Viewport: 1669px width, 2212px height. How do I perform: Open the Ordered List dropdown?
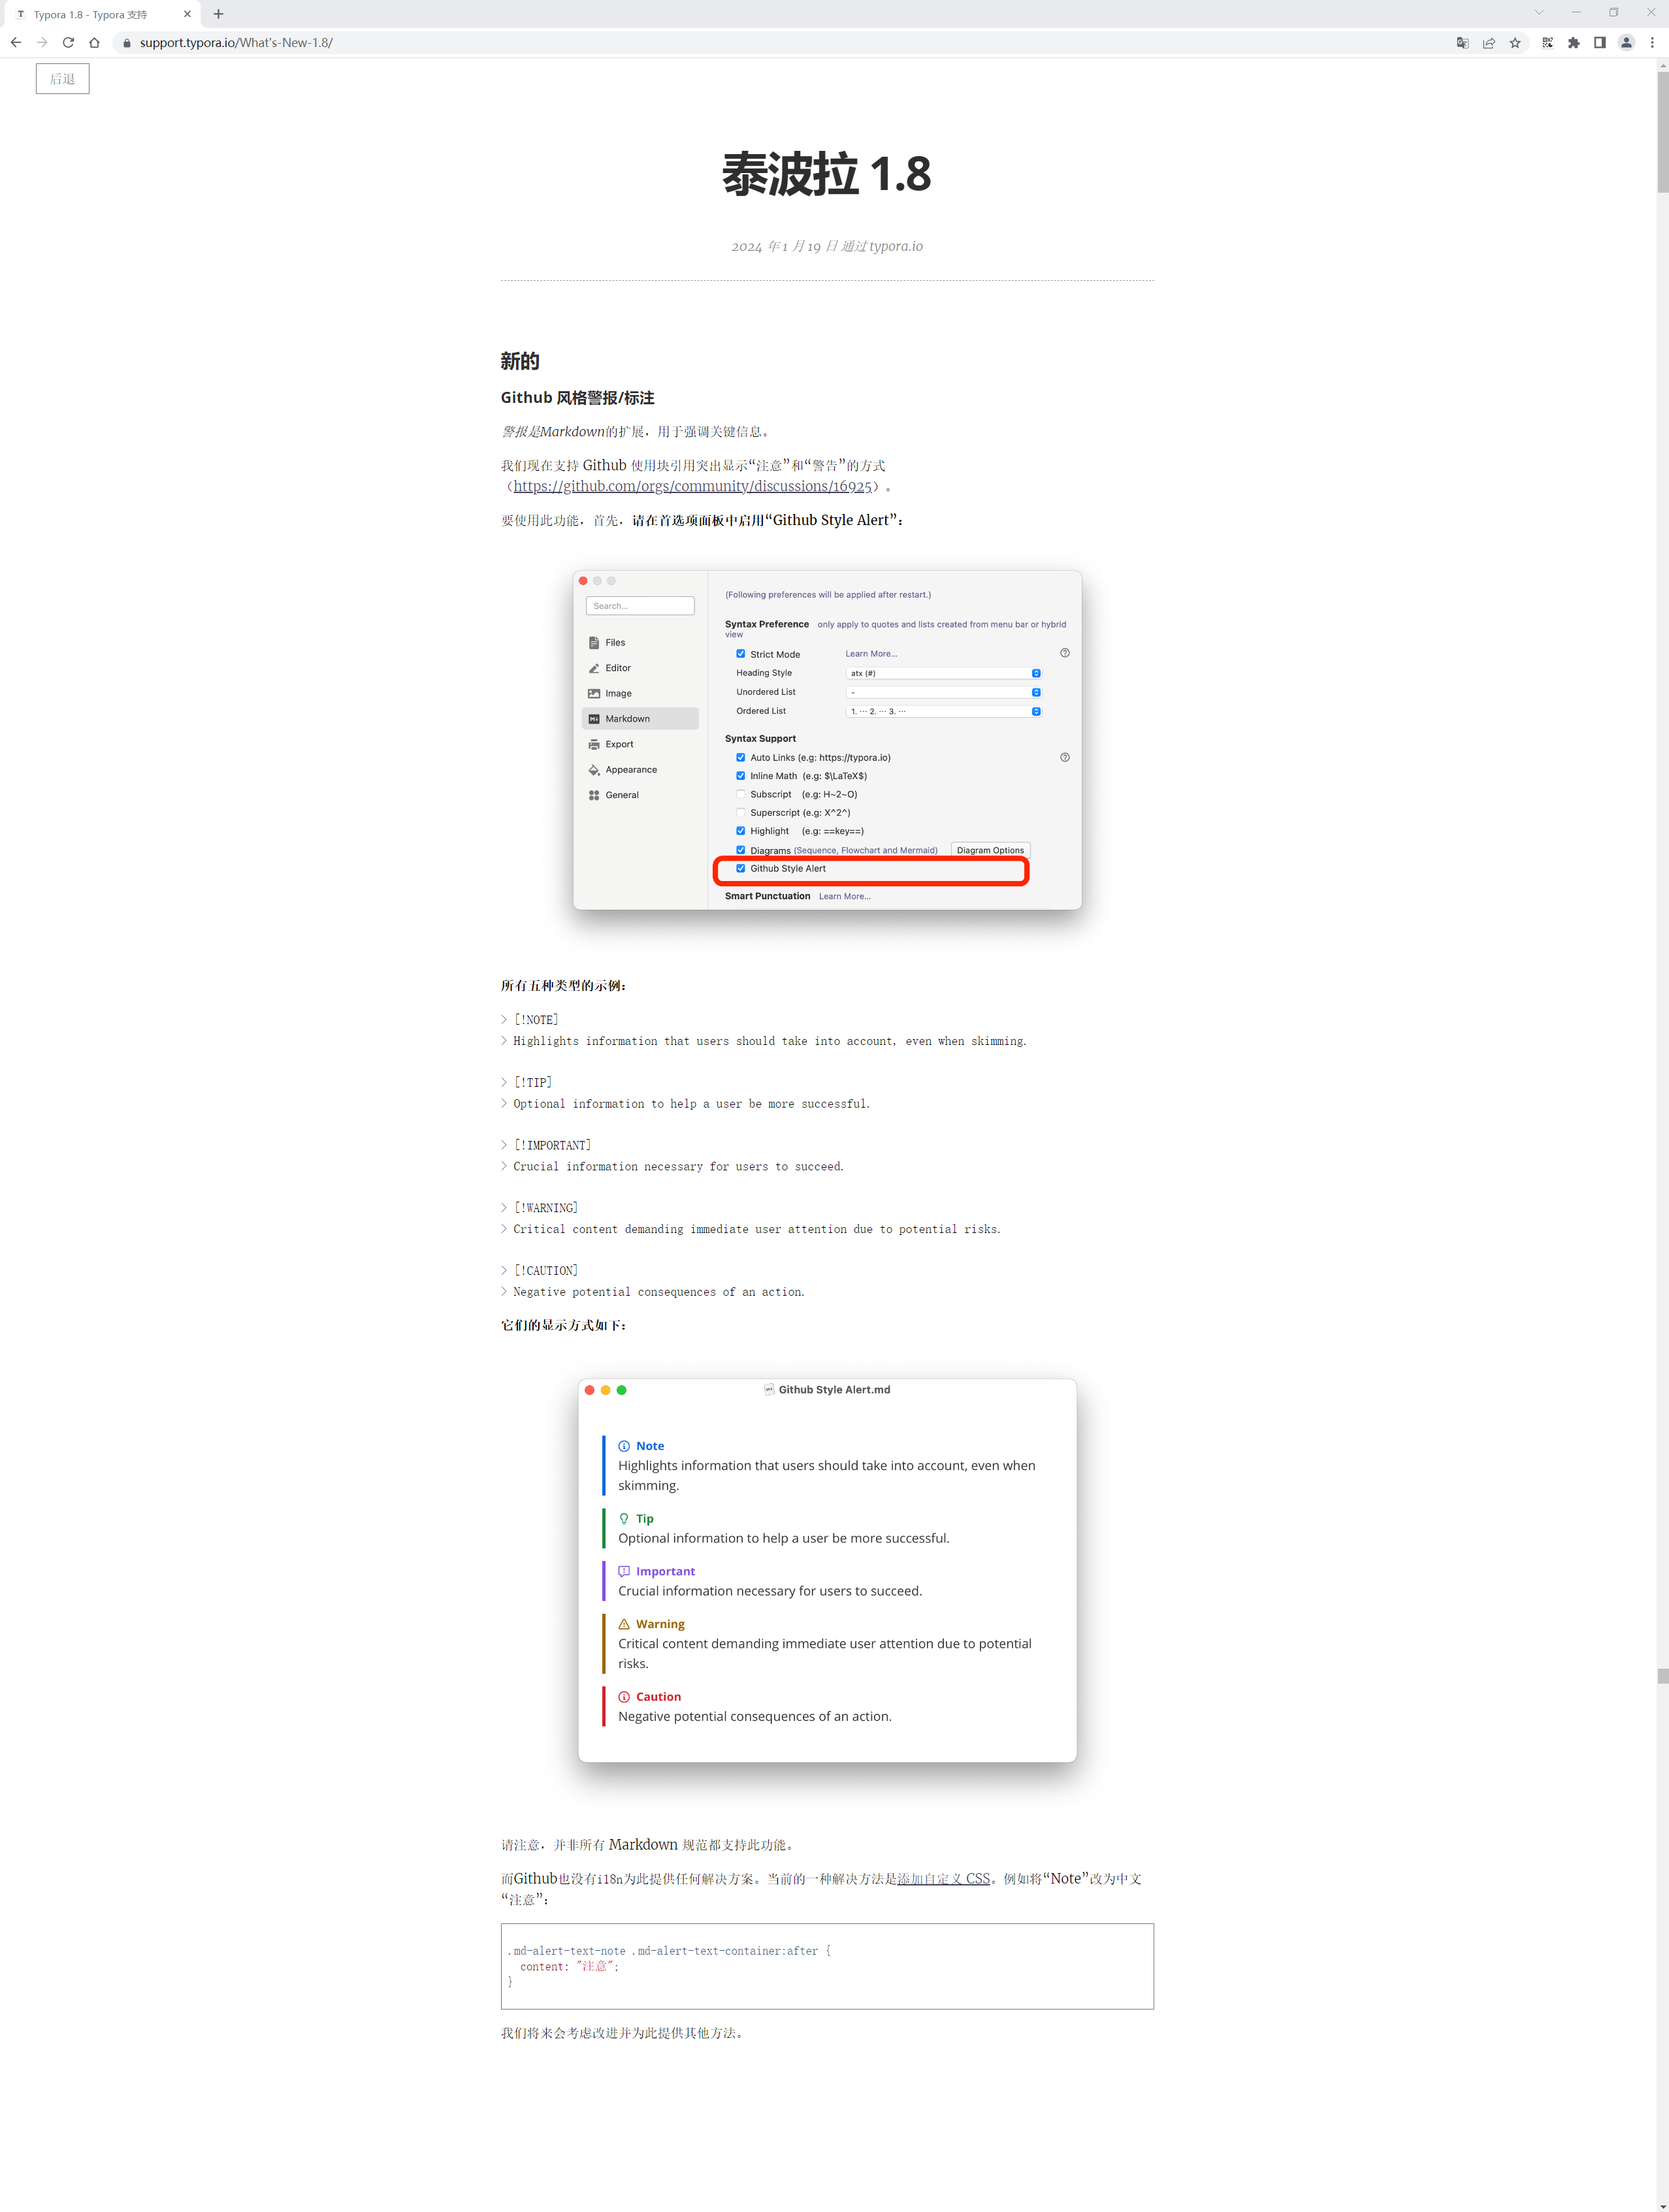pyautogui.click(x=944, y=711)
